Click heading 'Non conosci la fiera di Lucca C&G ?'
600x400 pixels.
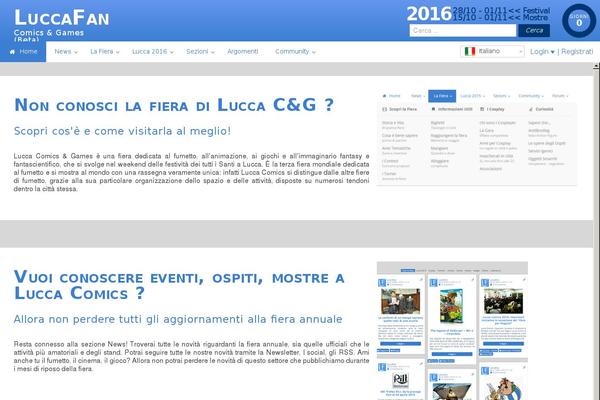(x=174, y=105)
